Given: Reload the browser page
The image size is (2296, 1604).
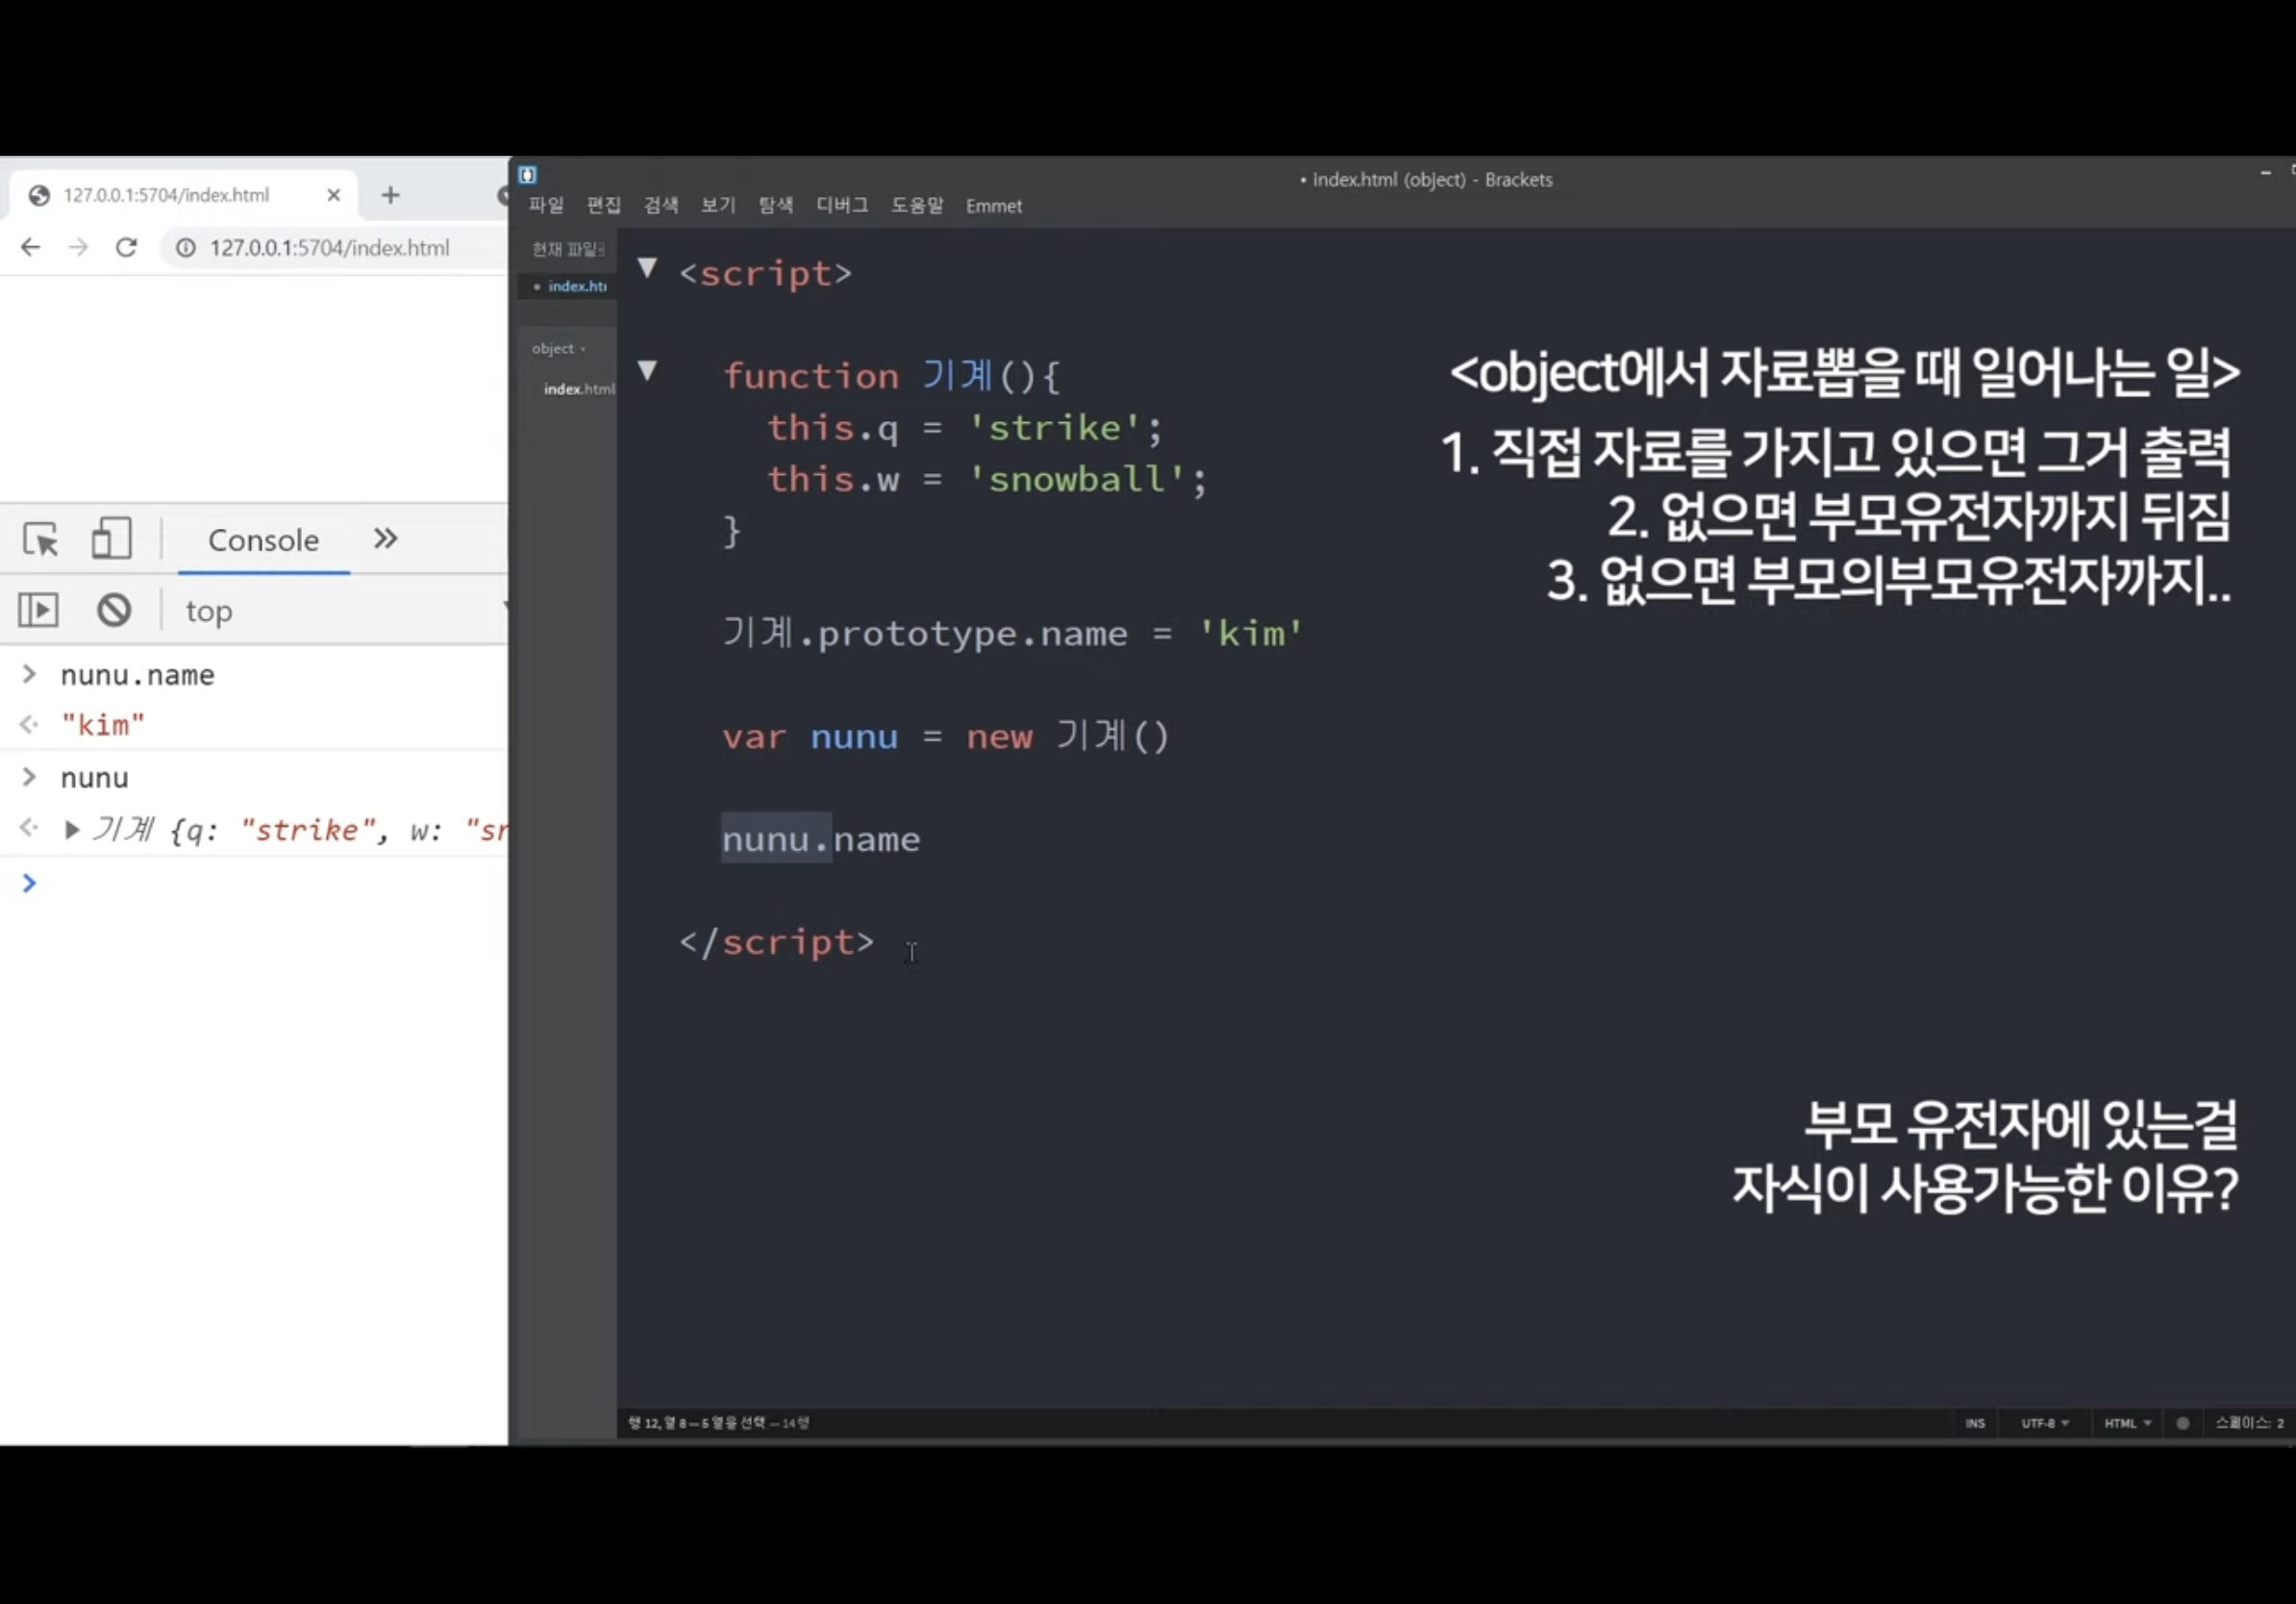Looking at the screenshot, I should [x=126, y=247].
